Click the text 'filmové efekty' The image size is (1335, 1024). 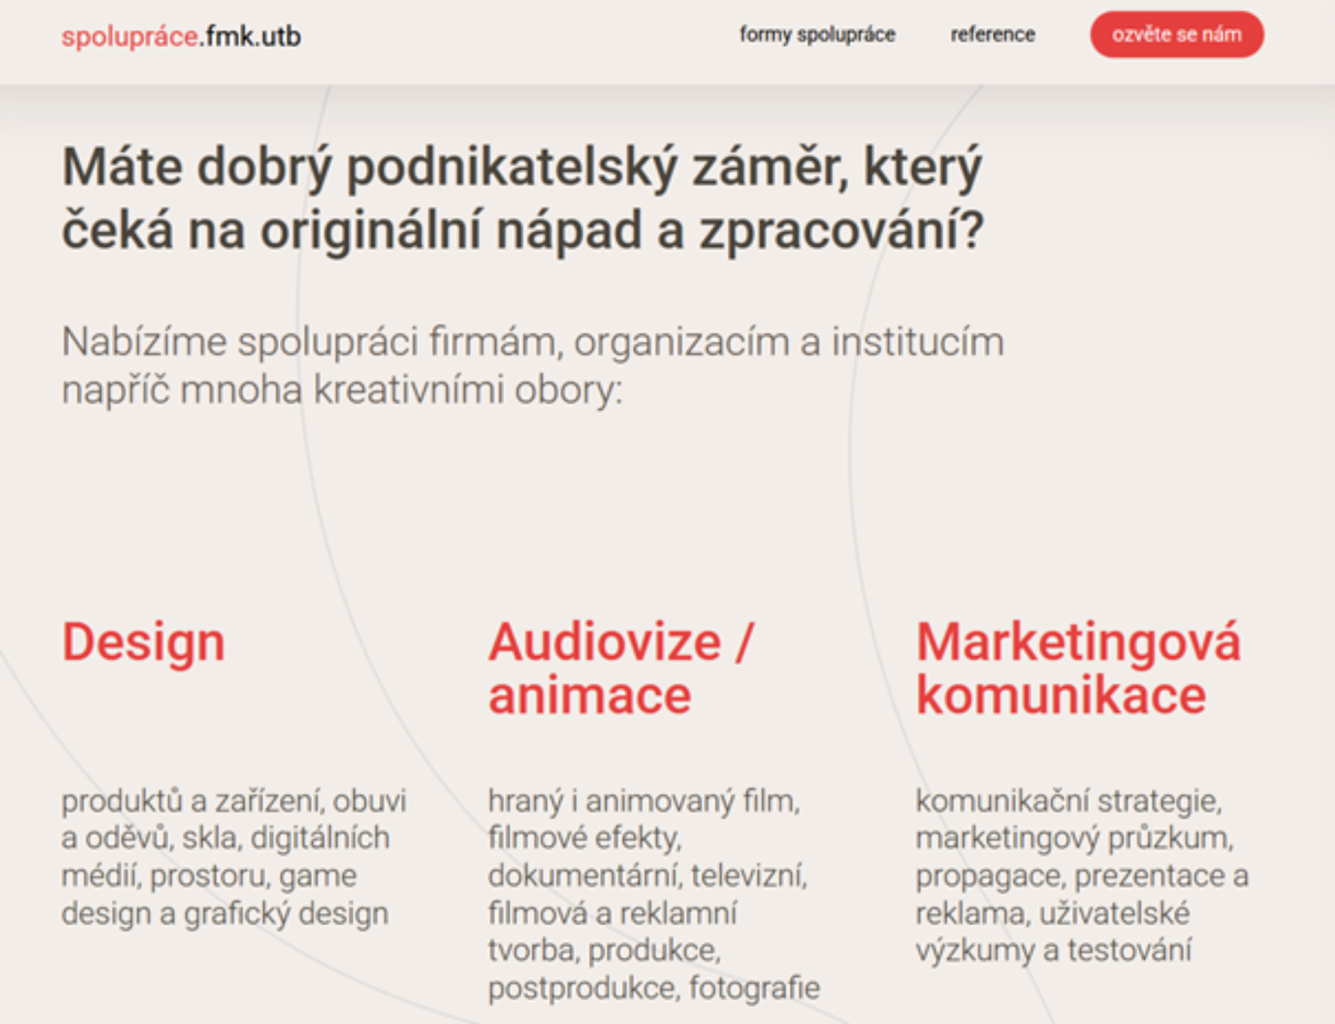click(584, 839)
